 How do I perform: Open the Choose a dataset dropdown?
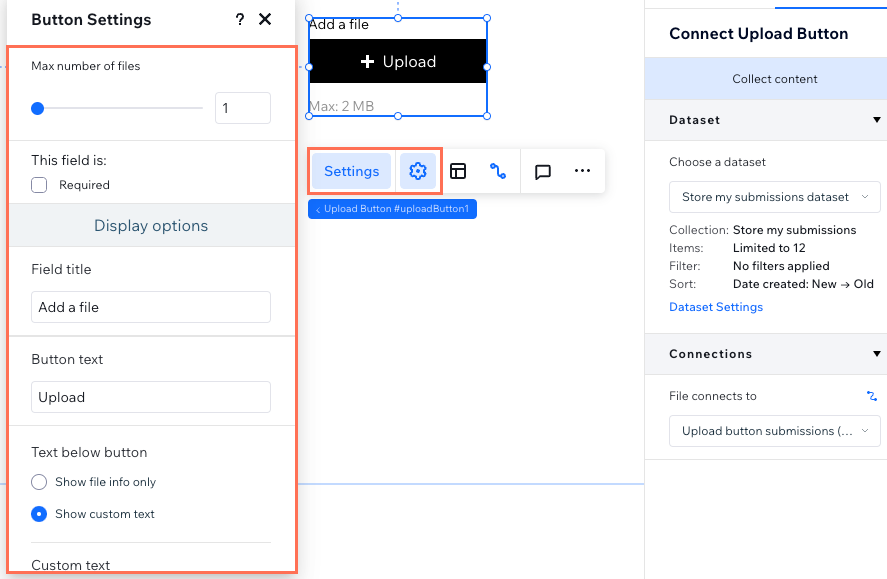coord(774,197)
